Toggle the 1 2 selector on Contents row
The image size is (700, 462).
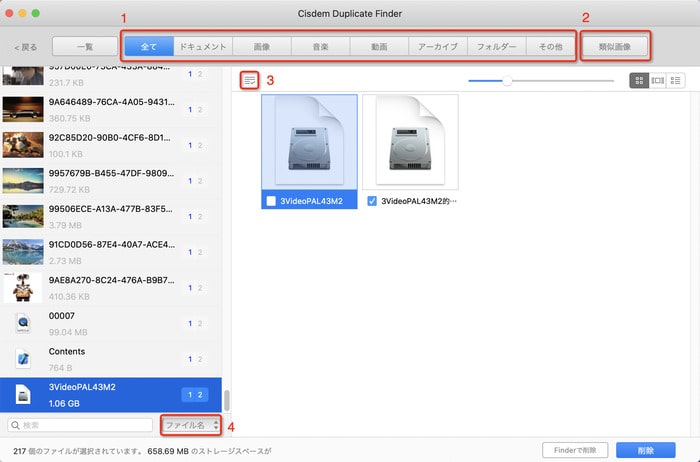[196, 359]
